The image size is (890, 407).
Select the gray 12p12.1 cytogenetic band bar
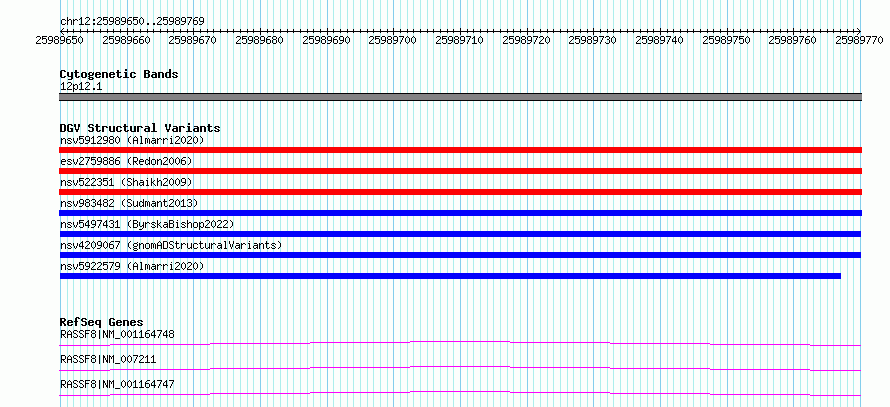460,97
